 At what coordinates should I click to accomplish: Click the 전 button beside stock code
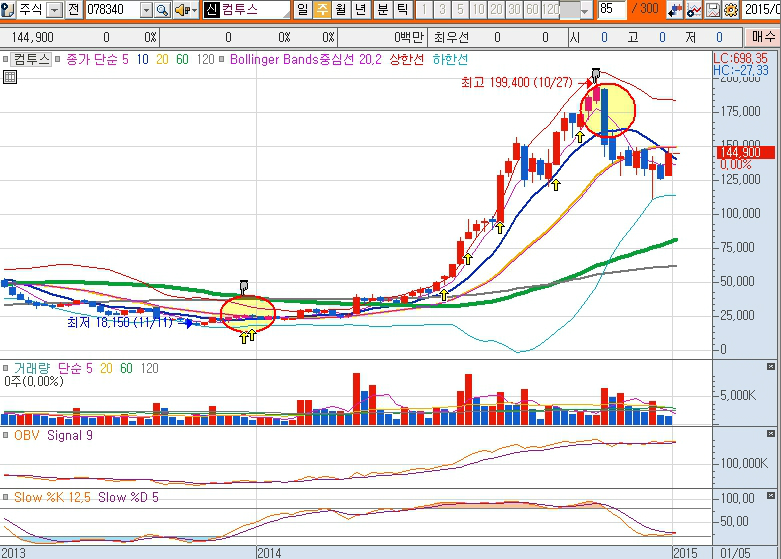coord(73,9)
